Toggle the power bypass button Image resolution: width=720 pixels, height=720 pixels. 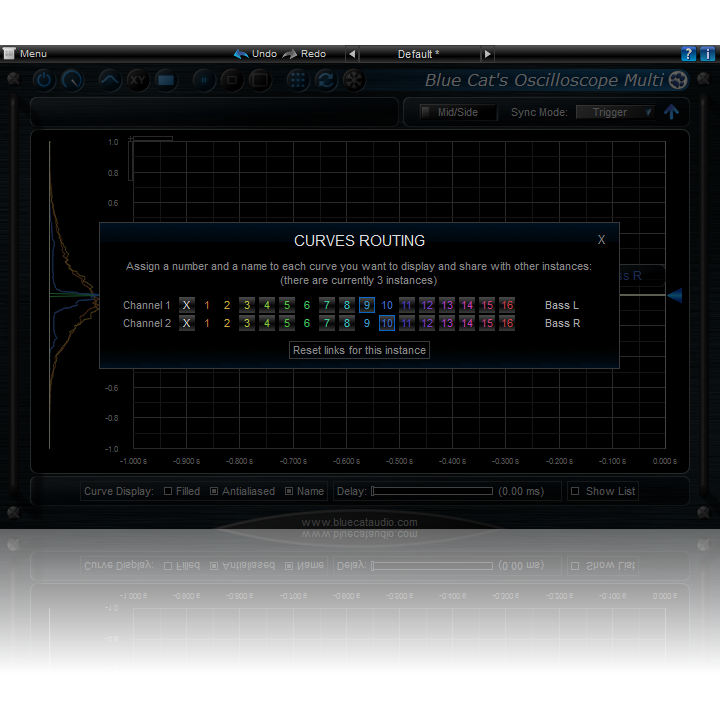[44, 80]
